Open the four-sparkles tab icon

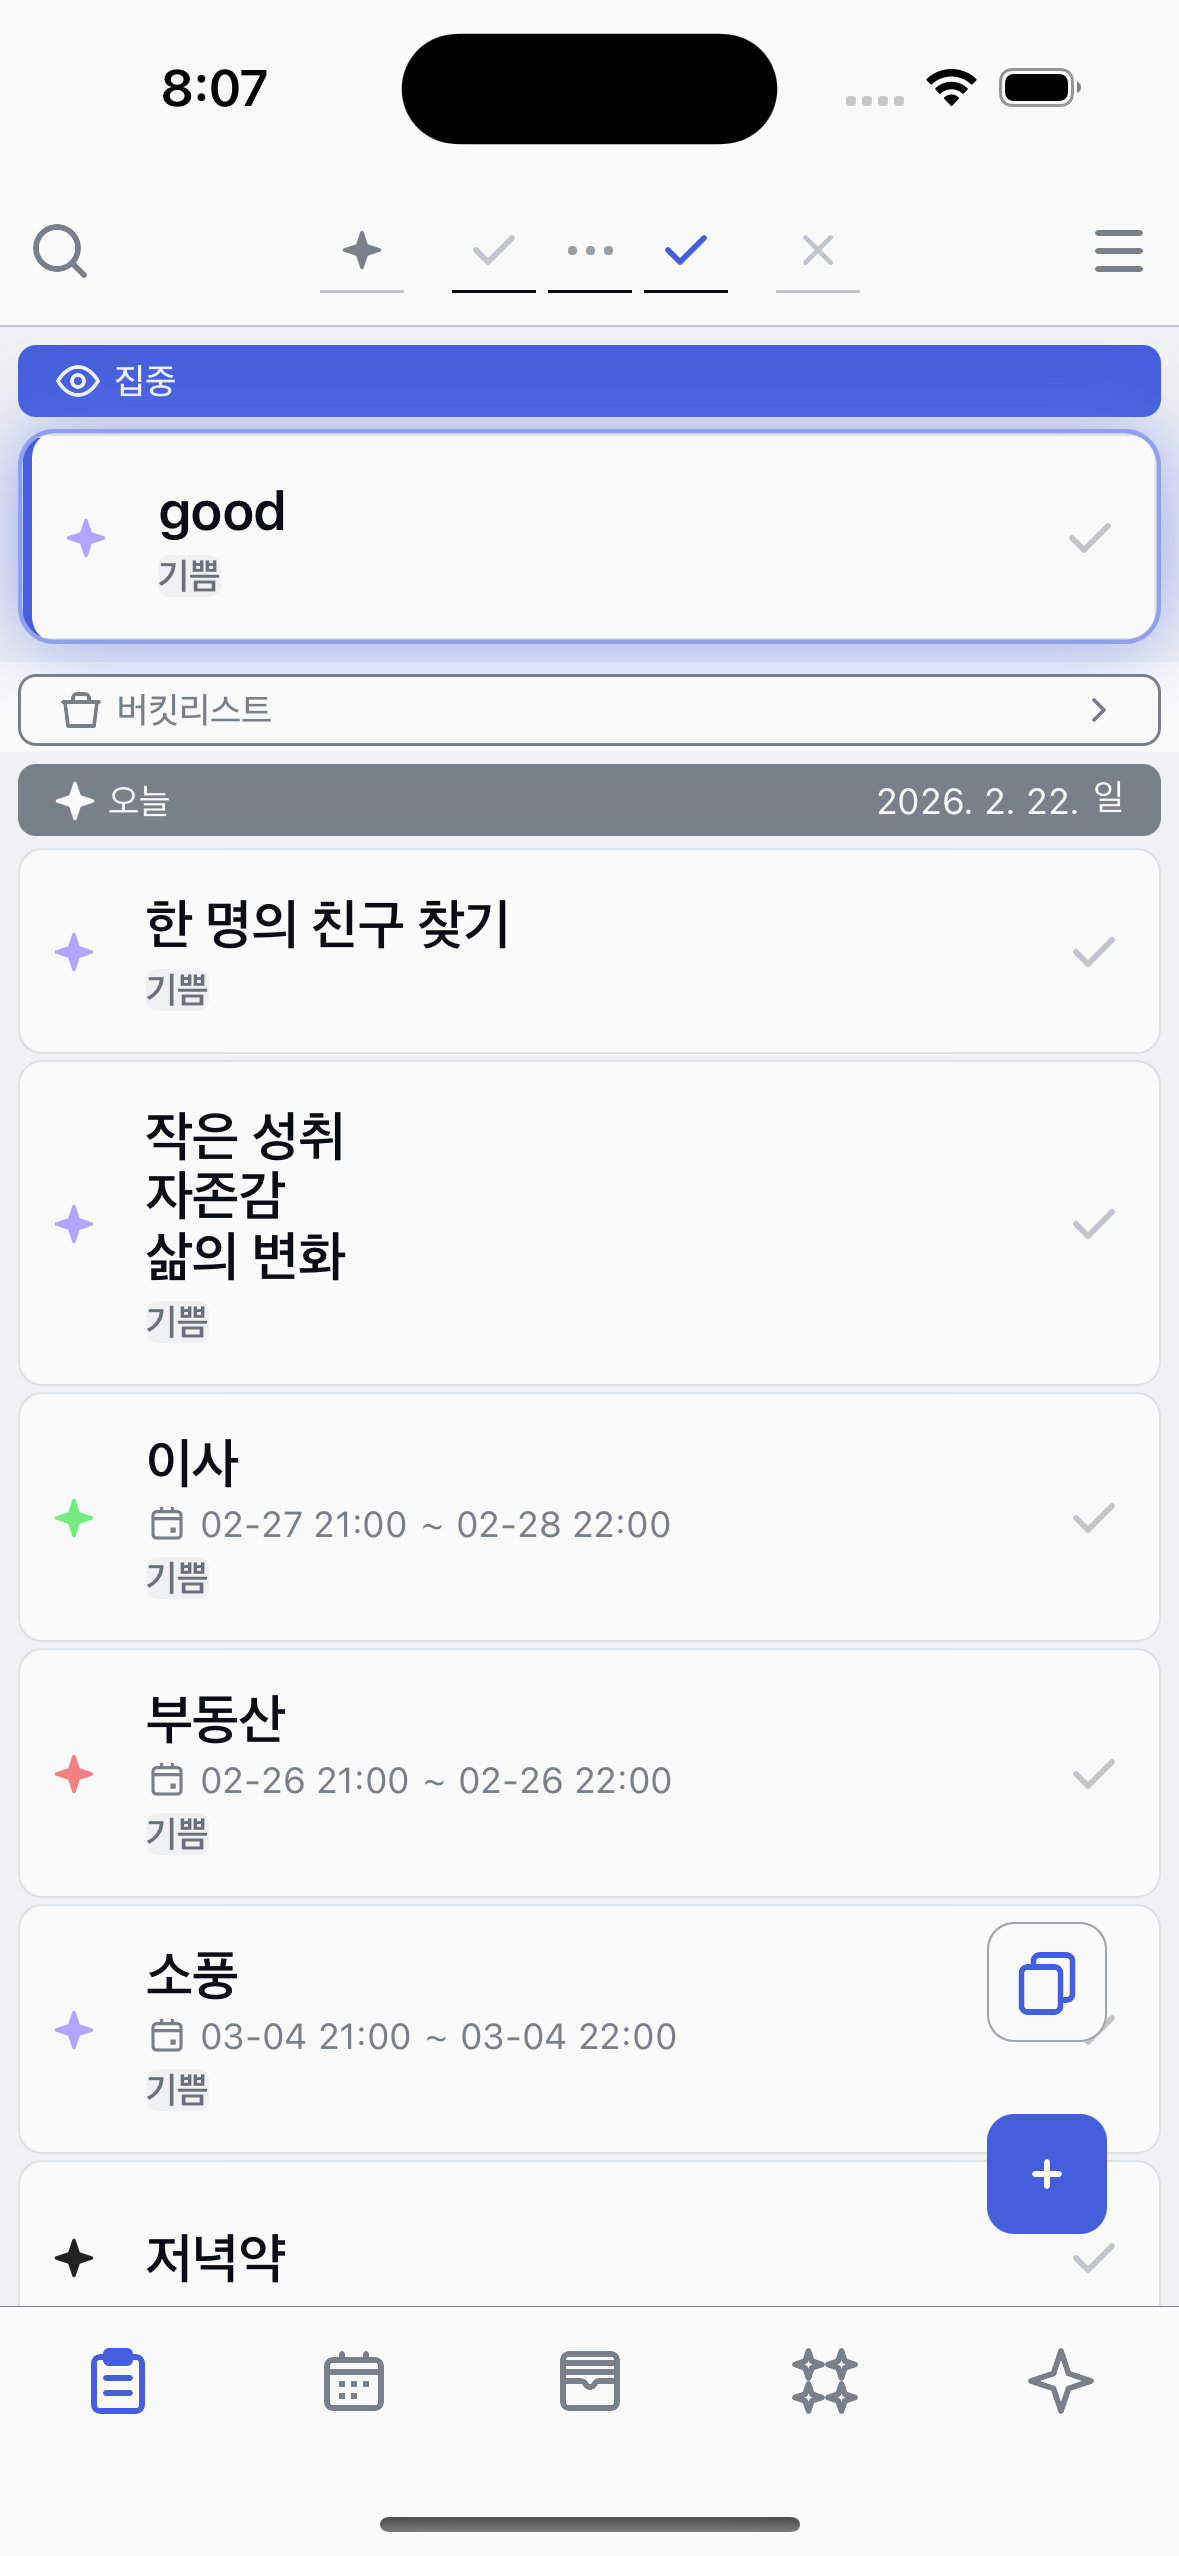coord(825,2381)
